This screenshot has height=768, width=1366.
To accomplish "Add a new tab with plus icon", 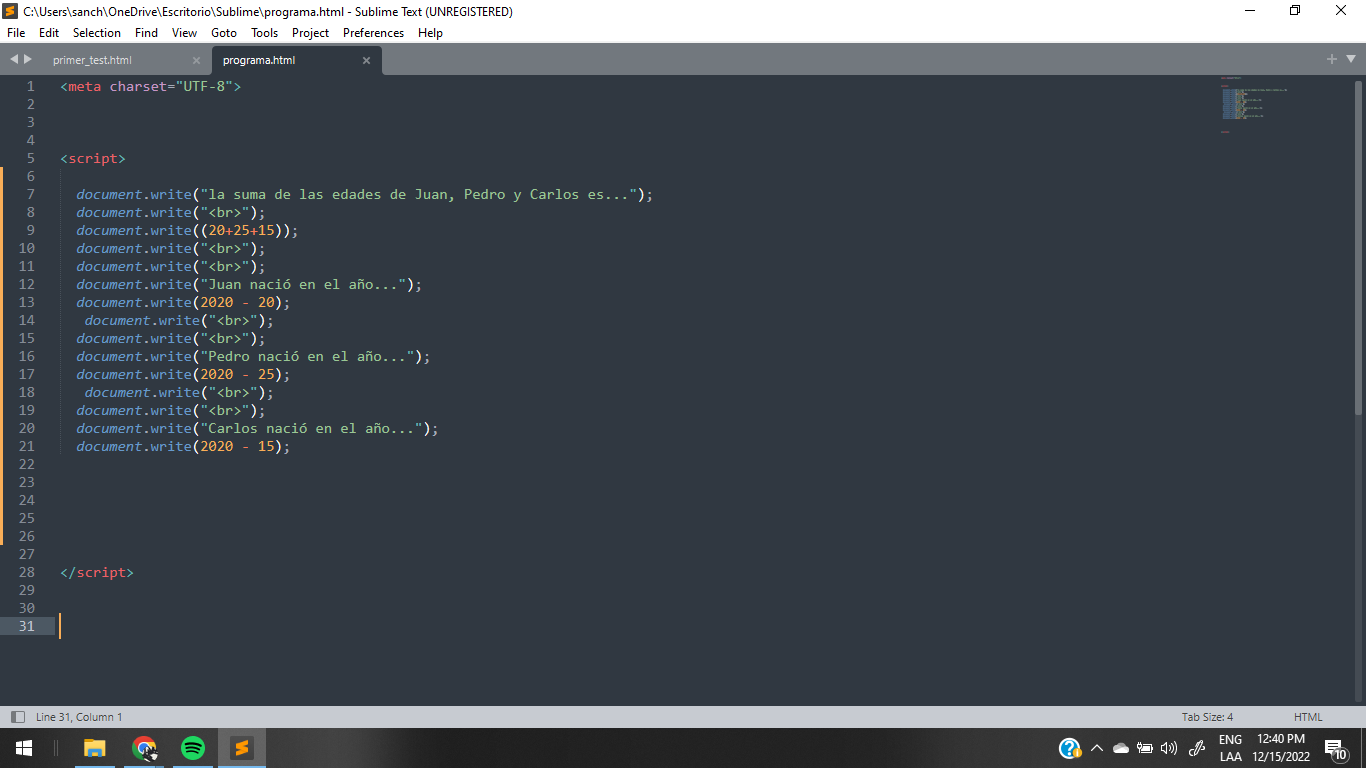I will pos(1332,60).
